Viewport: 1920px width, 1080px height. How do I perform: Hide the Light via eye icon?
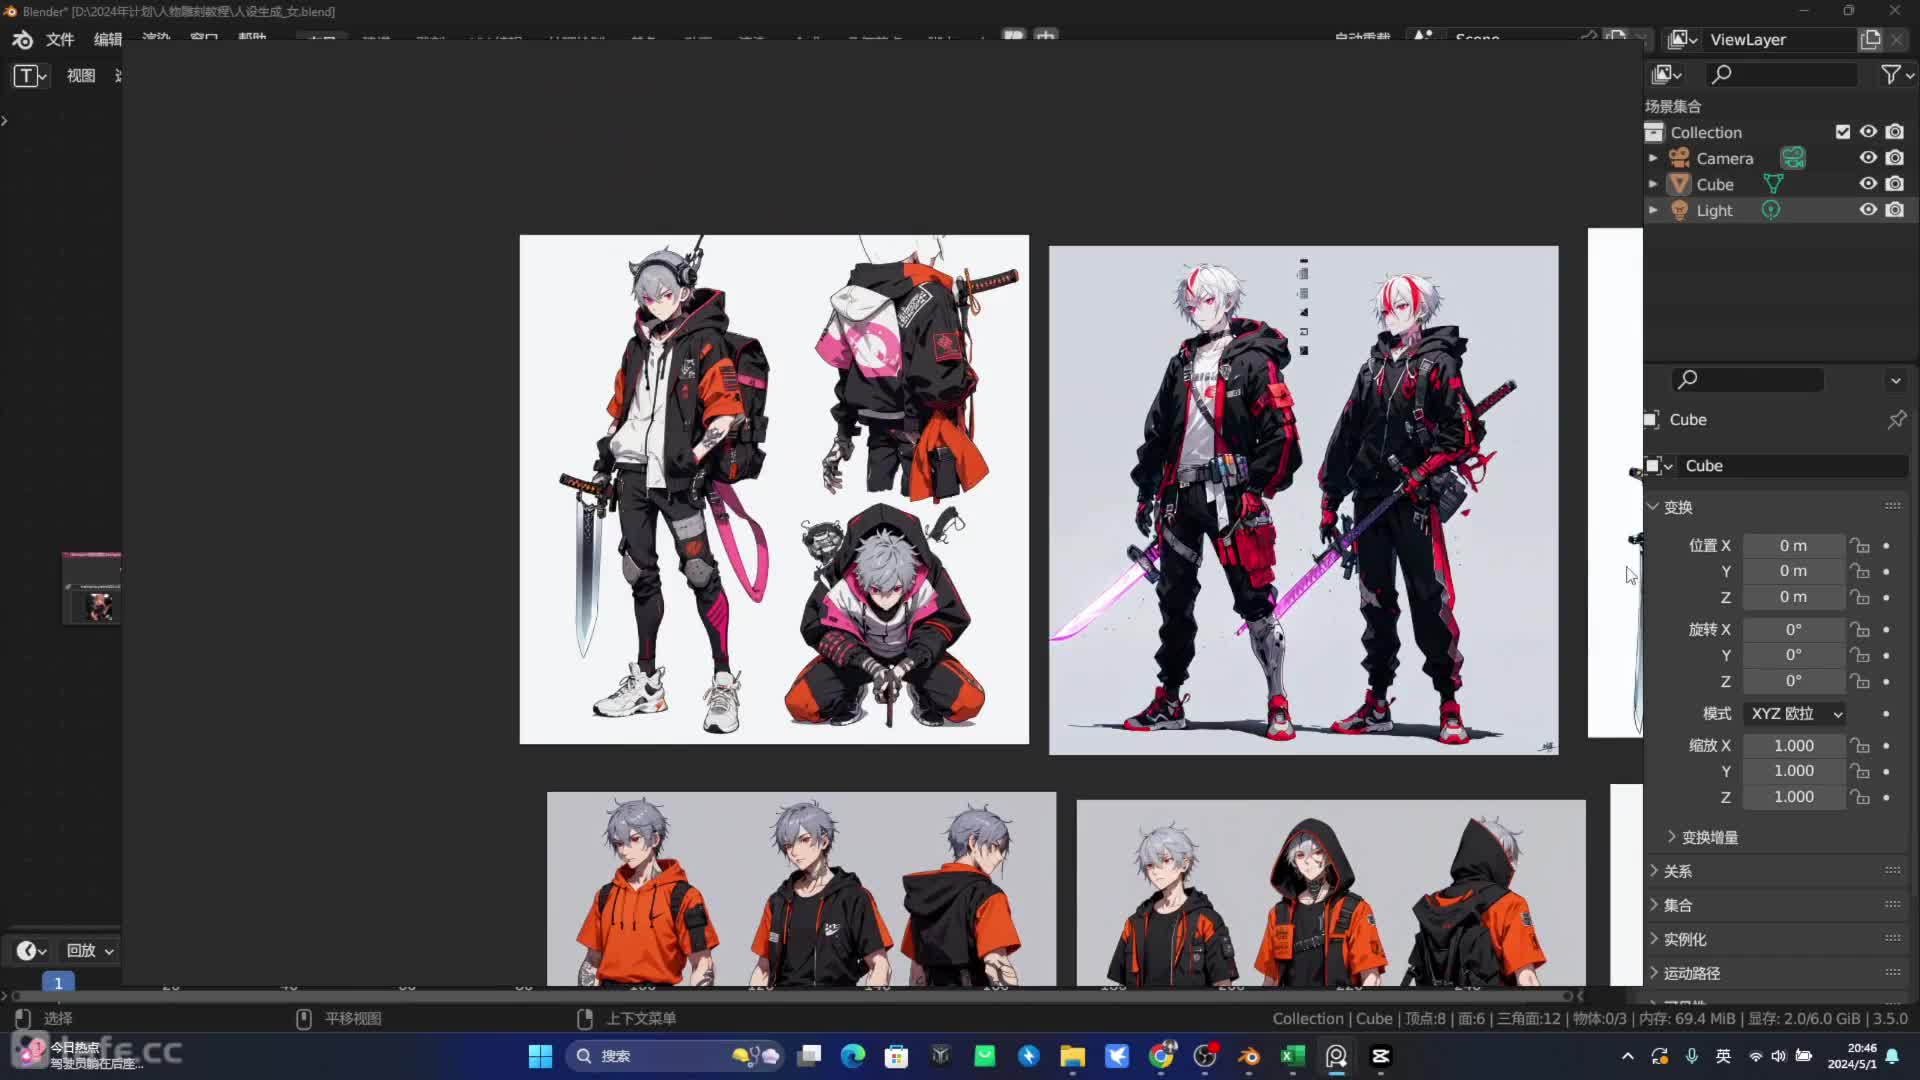click(x=1868, y=210)
